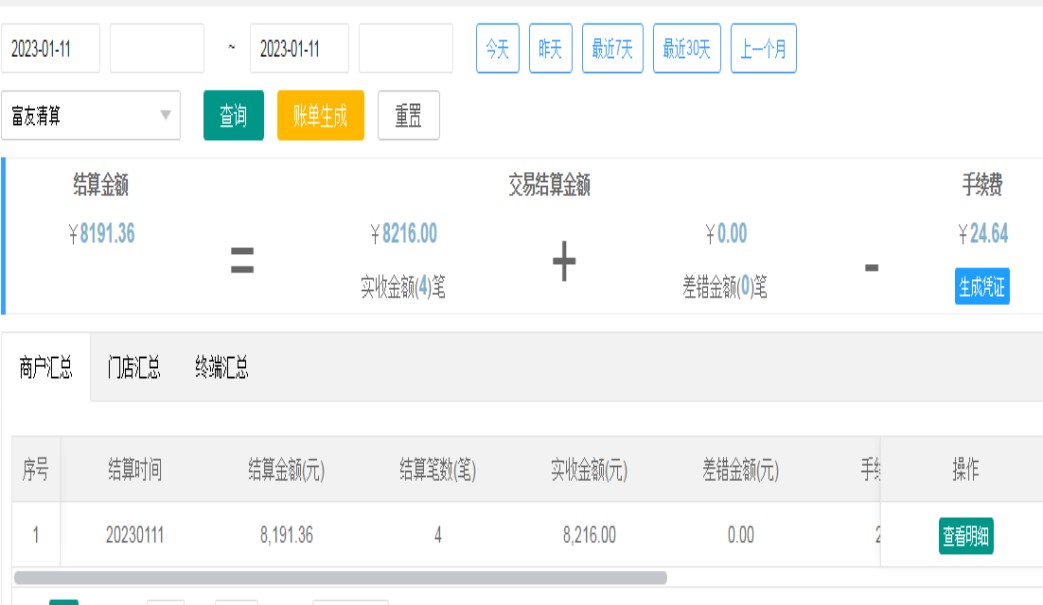Select the 商户汇总 tab
This screenshot has width=1043, height=605.
coord(46,368)
